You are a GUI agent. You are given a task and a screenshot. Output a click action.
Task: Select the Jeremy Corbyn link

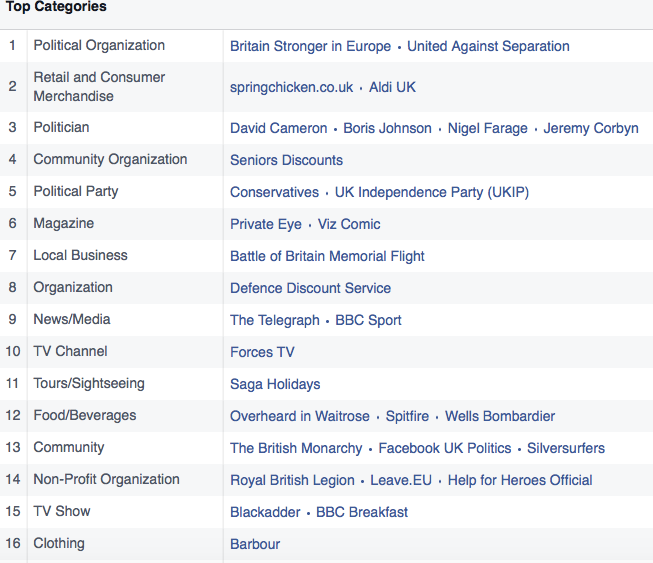coord(591,129)
